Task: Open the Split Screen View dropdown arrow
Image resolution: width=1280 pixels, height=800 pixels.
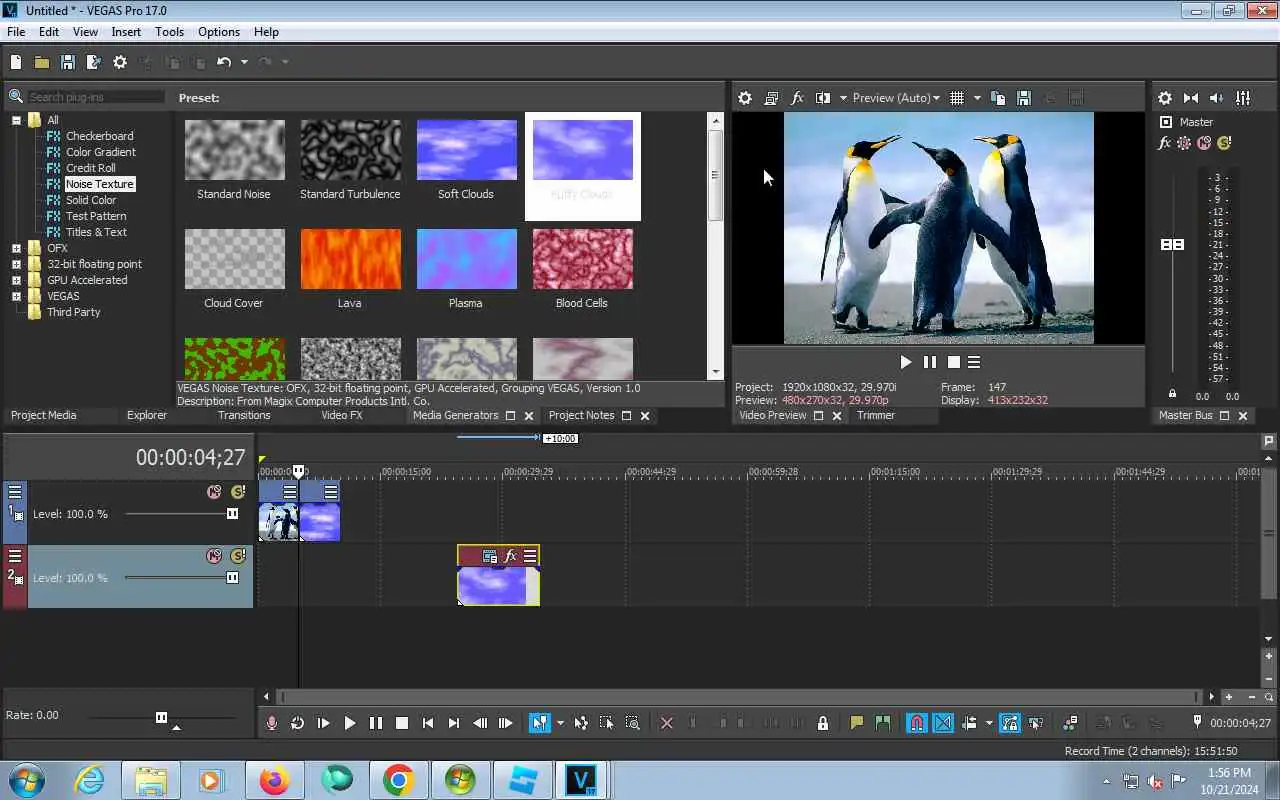Action: click(843, 98)
